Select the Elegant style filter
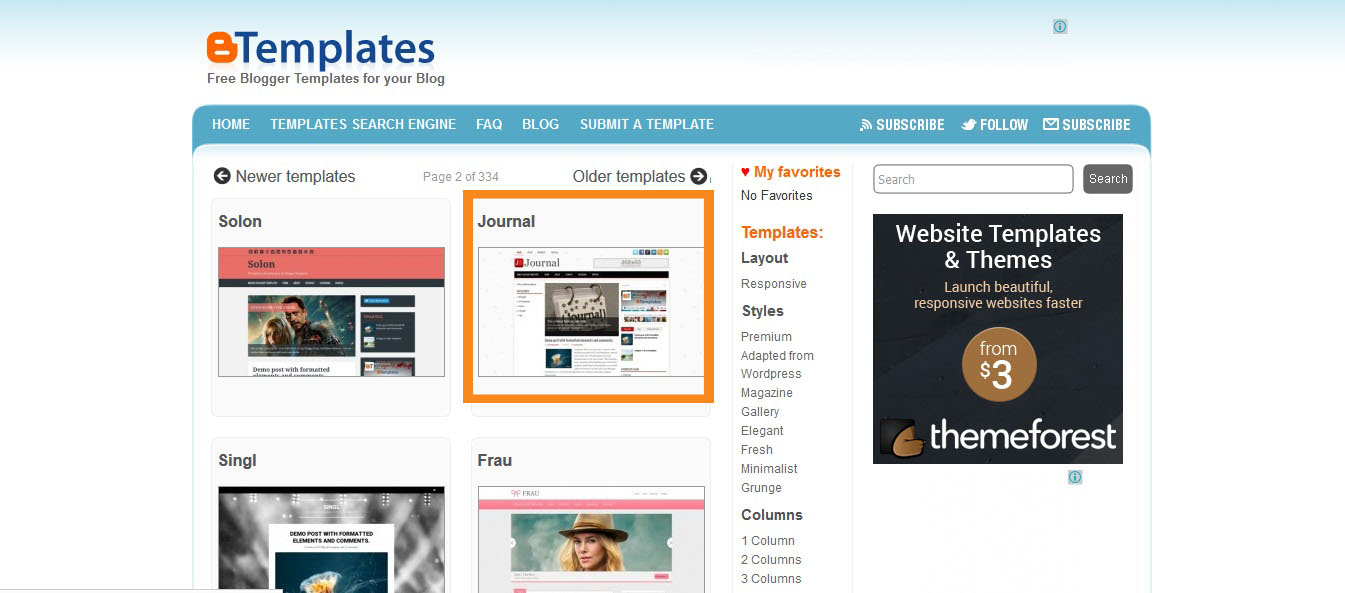 [x=762, y=431]
